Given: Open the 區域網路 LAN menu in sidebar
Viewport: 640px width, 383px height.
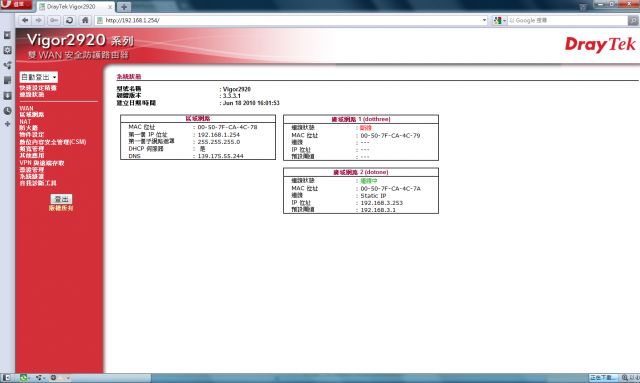Looking at the screenshot, I should click(32, 115).
